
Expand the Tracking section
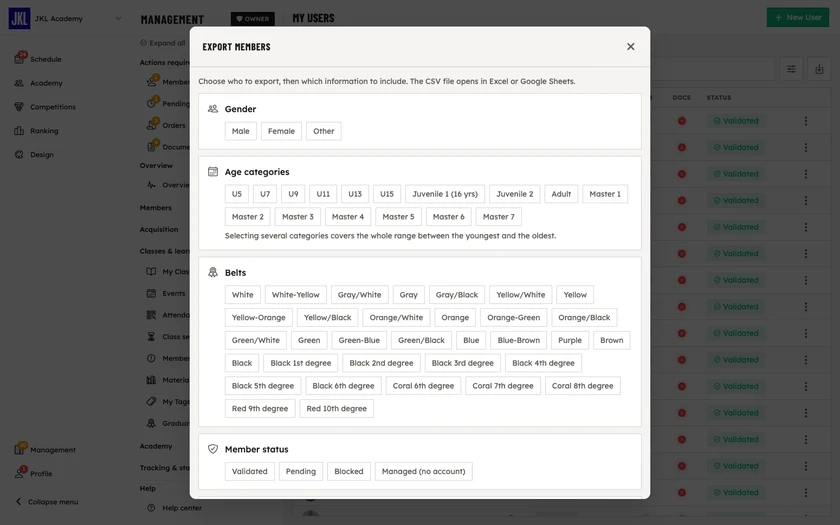[164, 468]
